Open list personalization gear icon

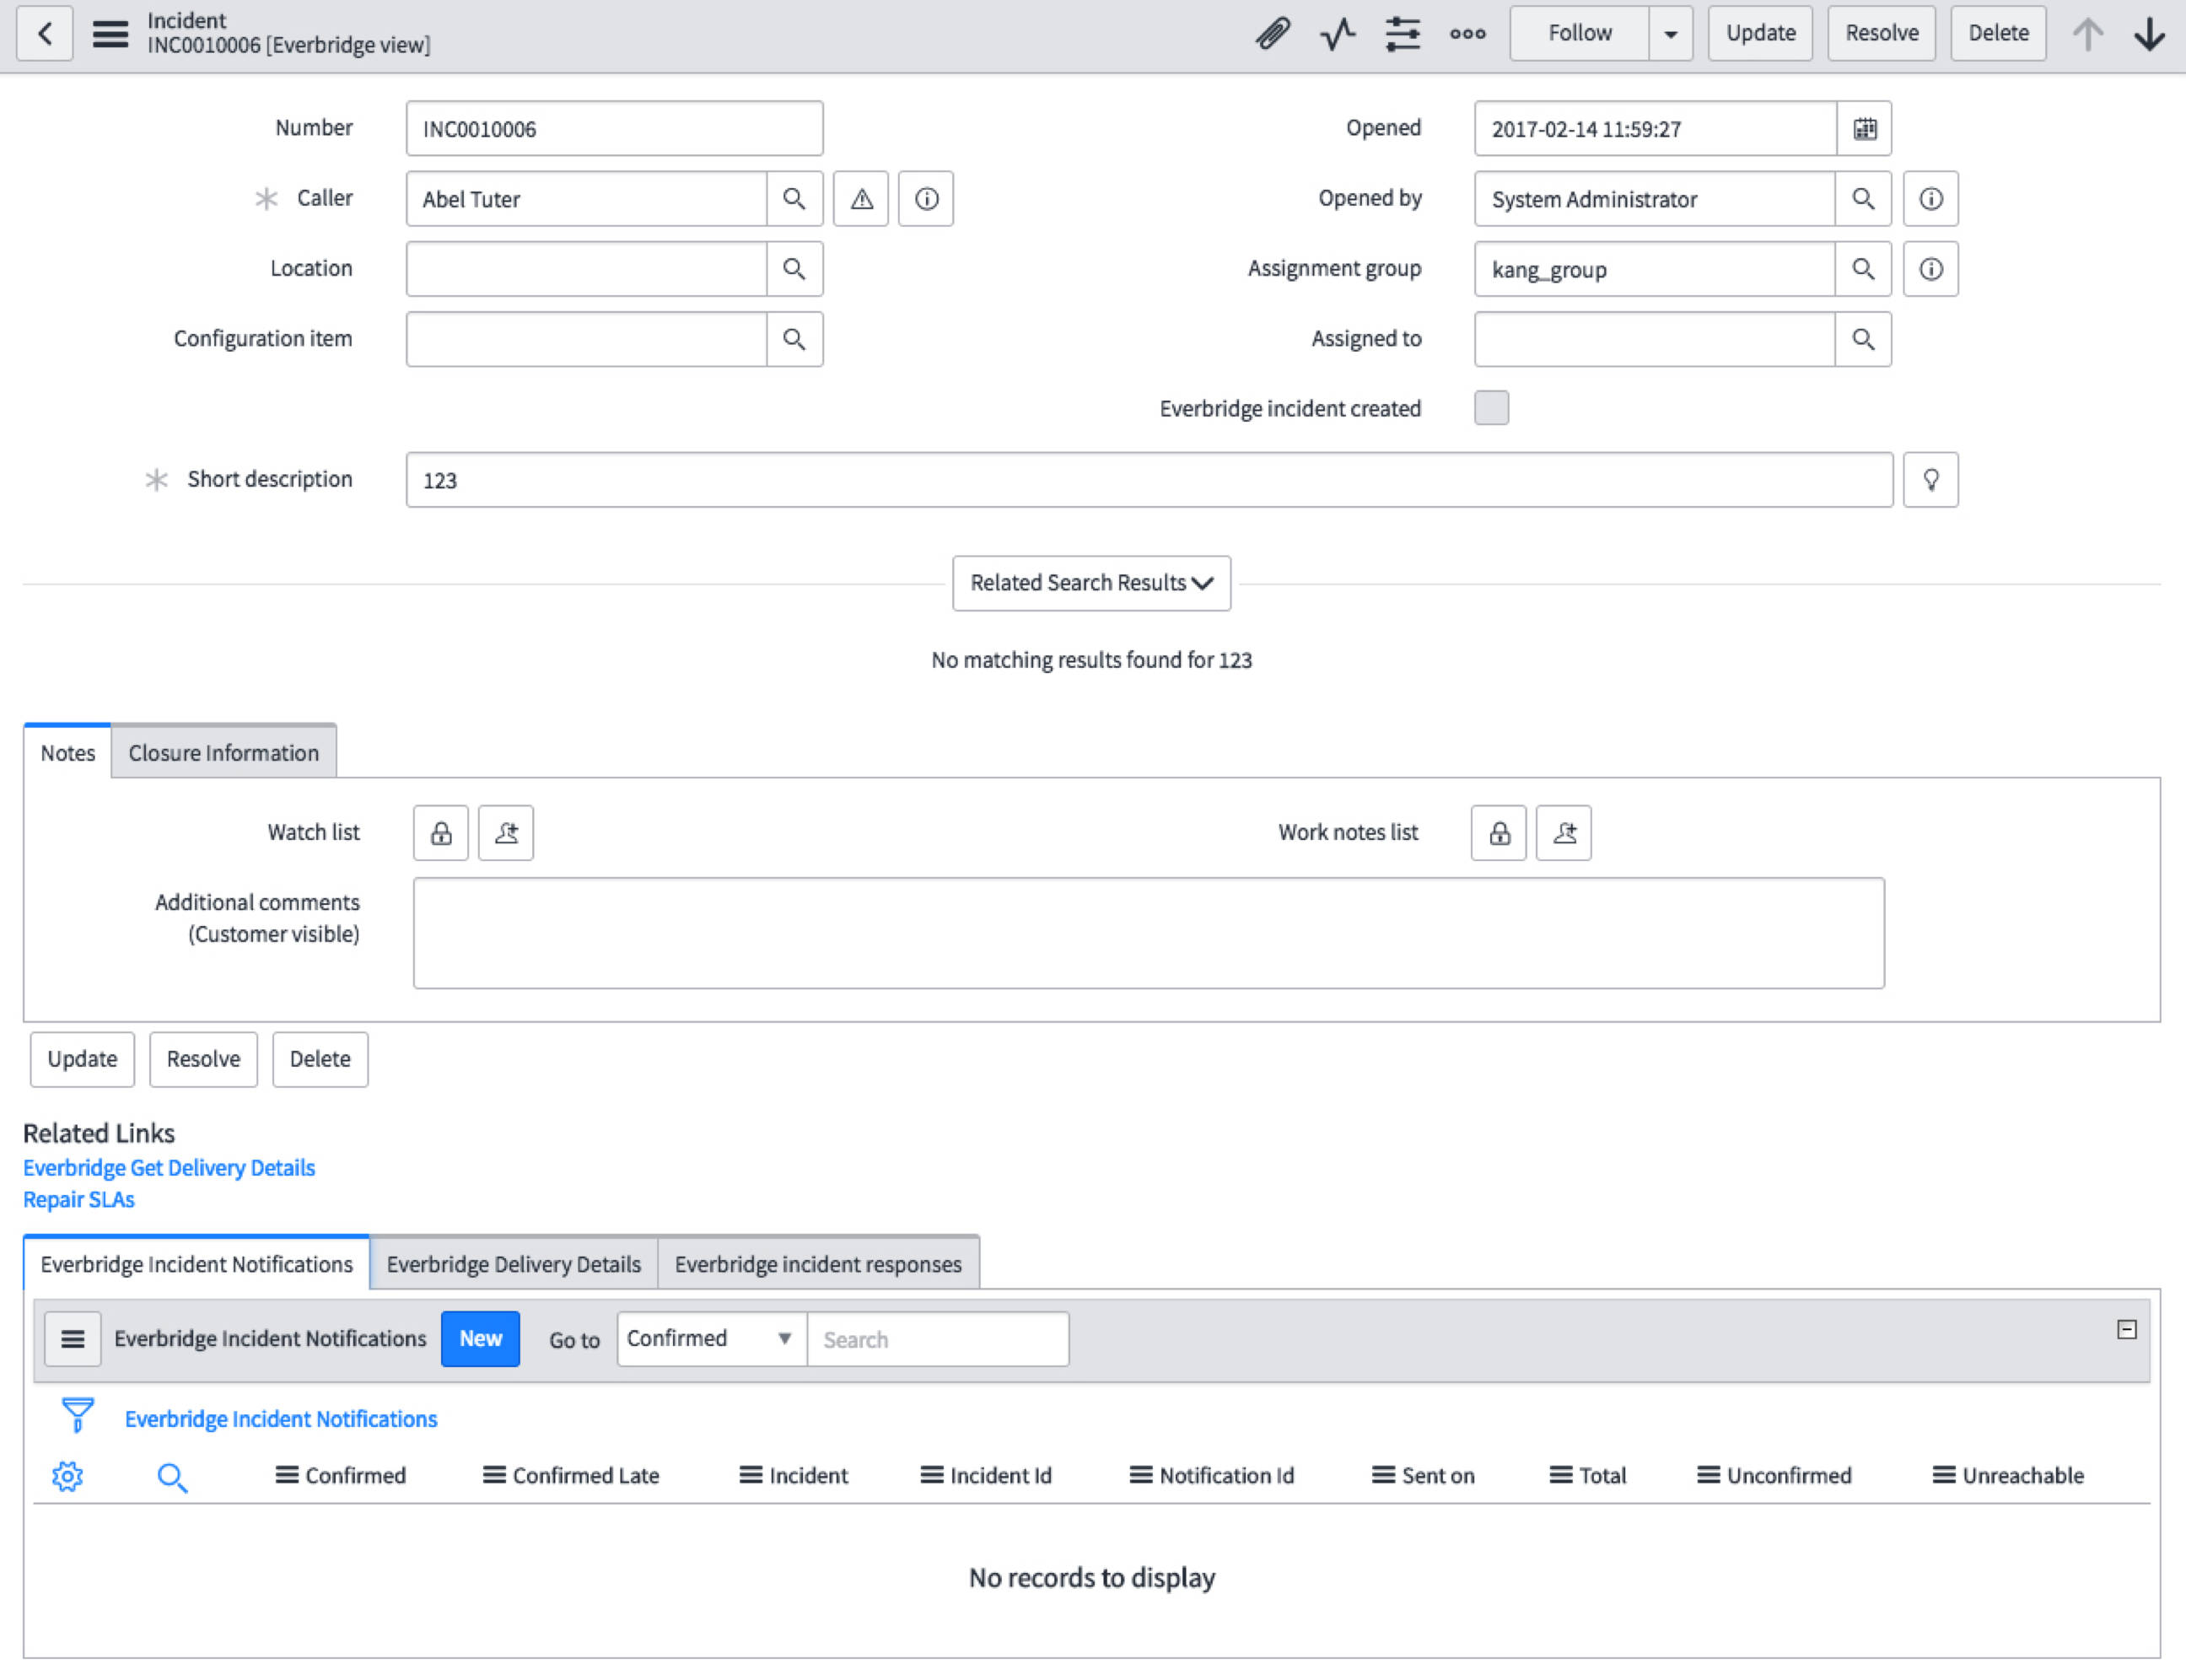(x=67, y=1476)
